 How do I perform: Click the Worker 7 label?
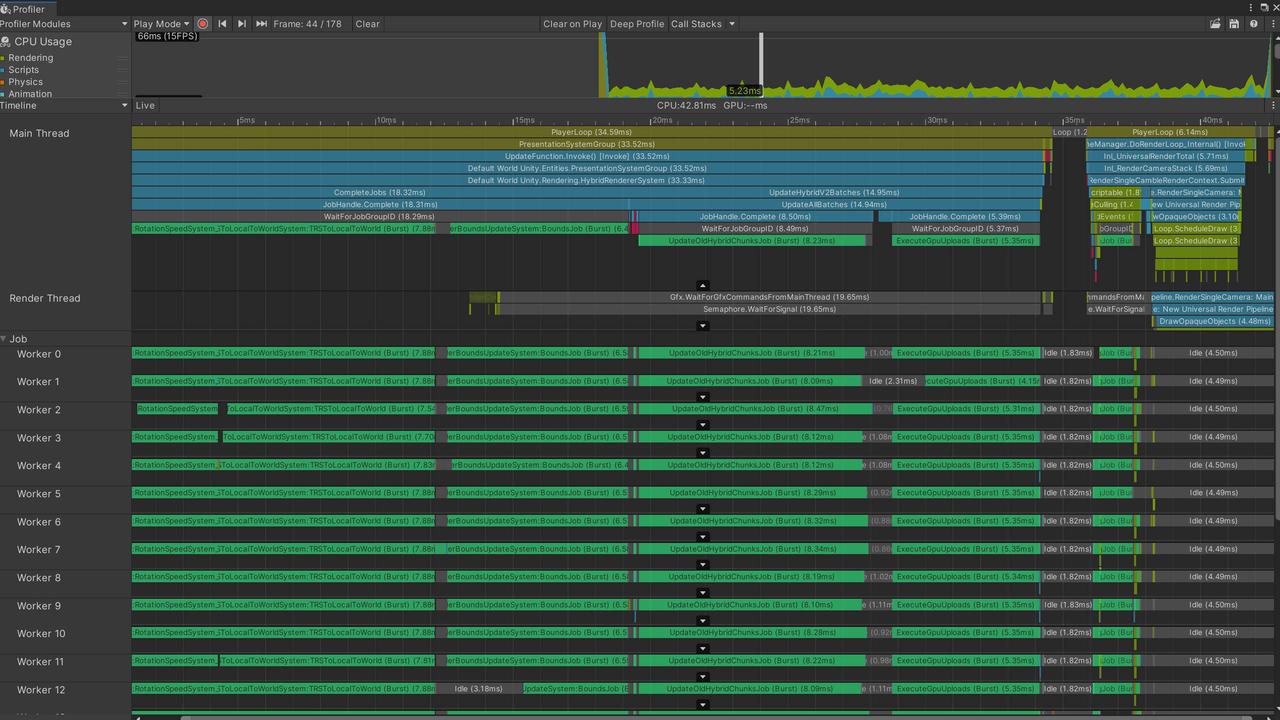pyautogui.click(x=38, y=550)
